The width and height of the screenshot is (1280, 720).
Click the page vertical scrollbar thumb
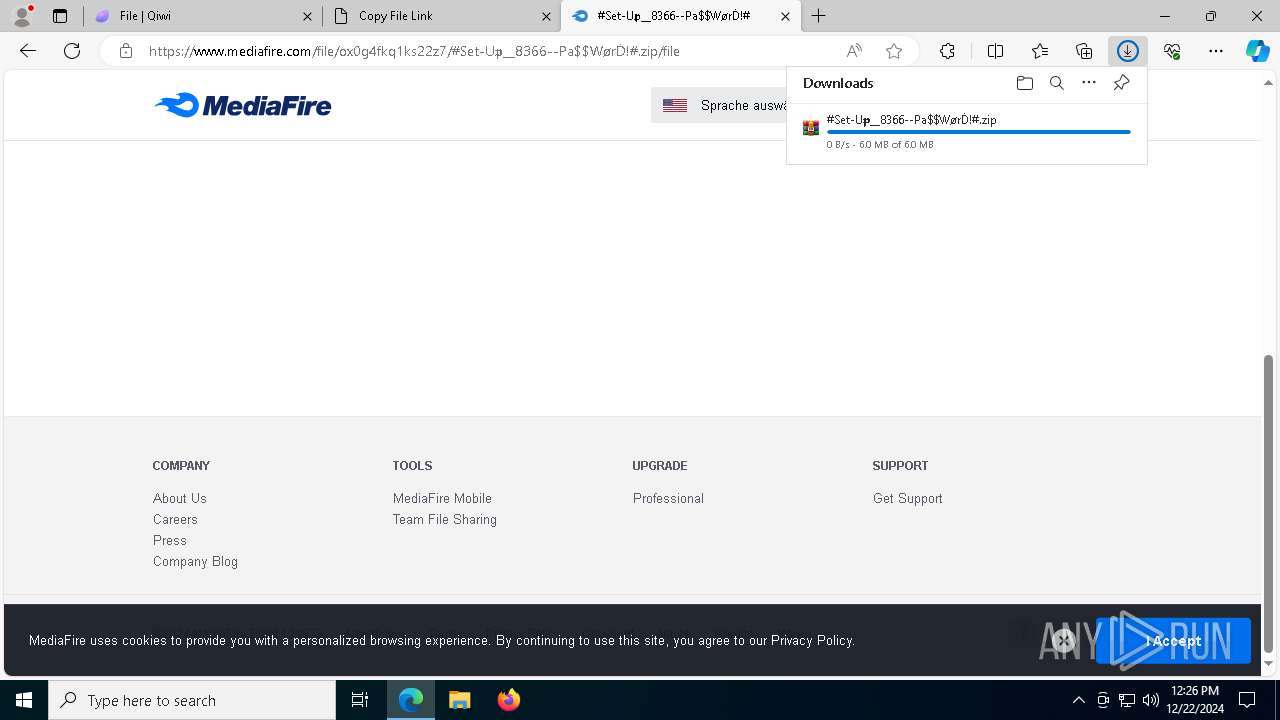point(1268,503)
